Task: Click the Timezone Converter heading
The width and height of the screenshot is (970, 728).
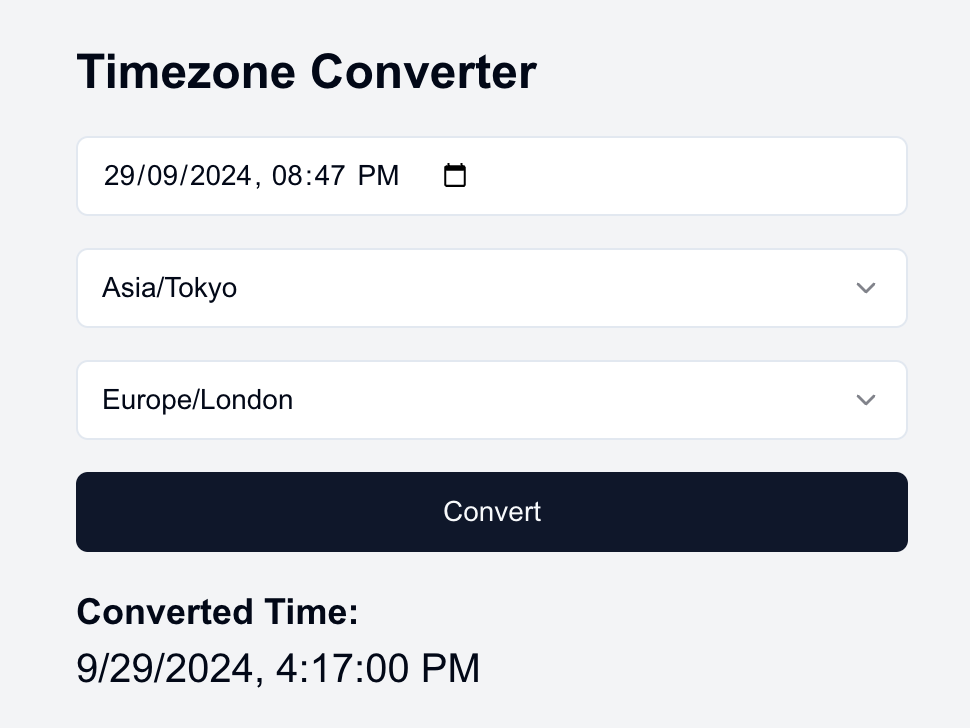Action: pyautogui.click(x=306, y=71)
